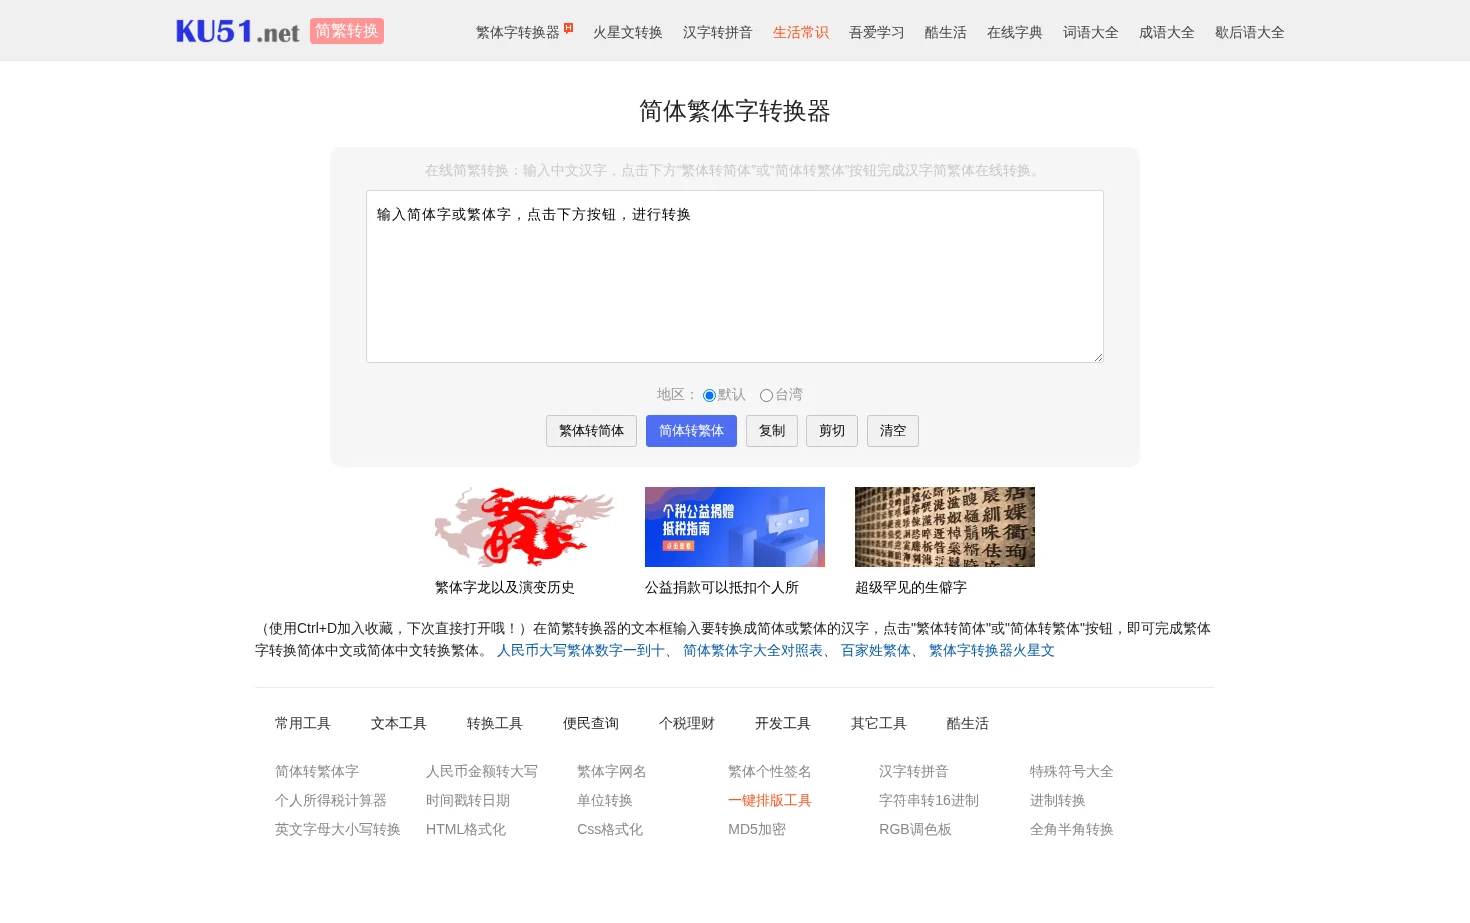
Task: Grab the text area resize handle
Action: 1097,356
